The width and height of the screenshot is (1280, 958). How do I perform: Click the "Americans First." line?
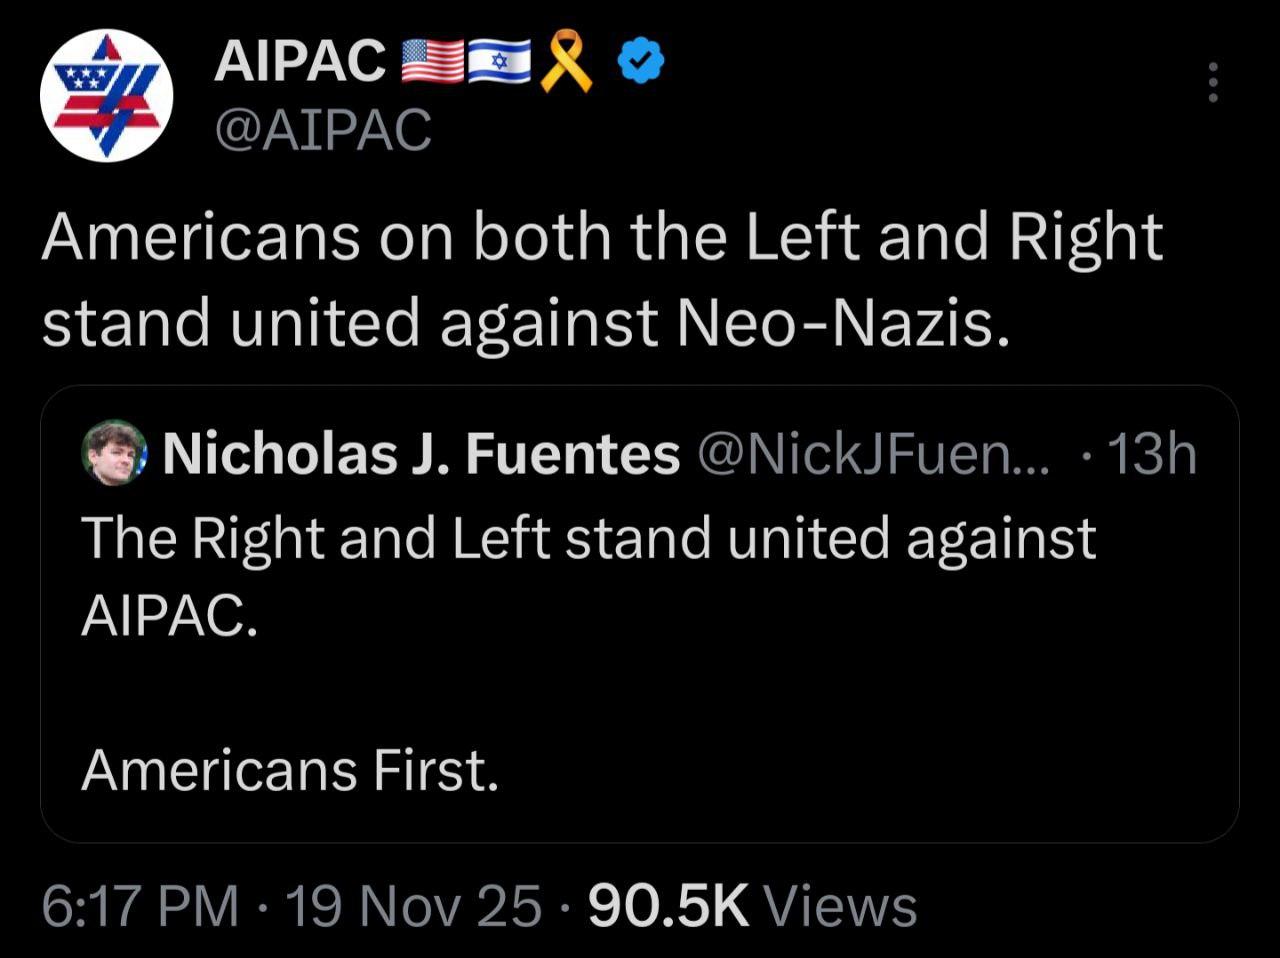tap(290, 770)
